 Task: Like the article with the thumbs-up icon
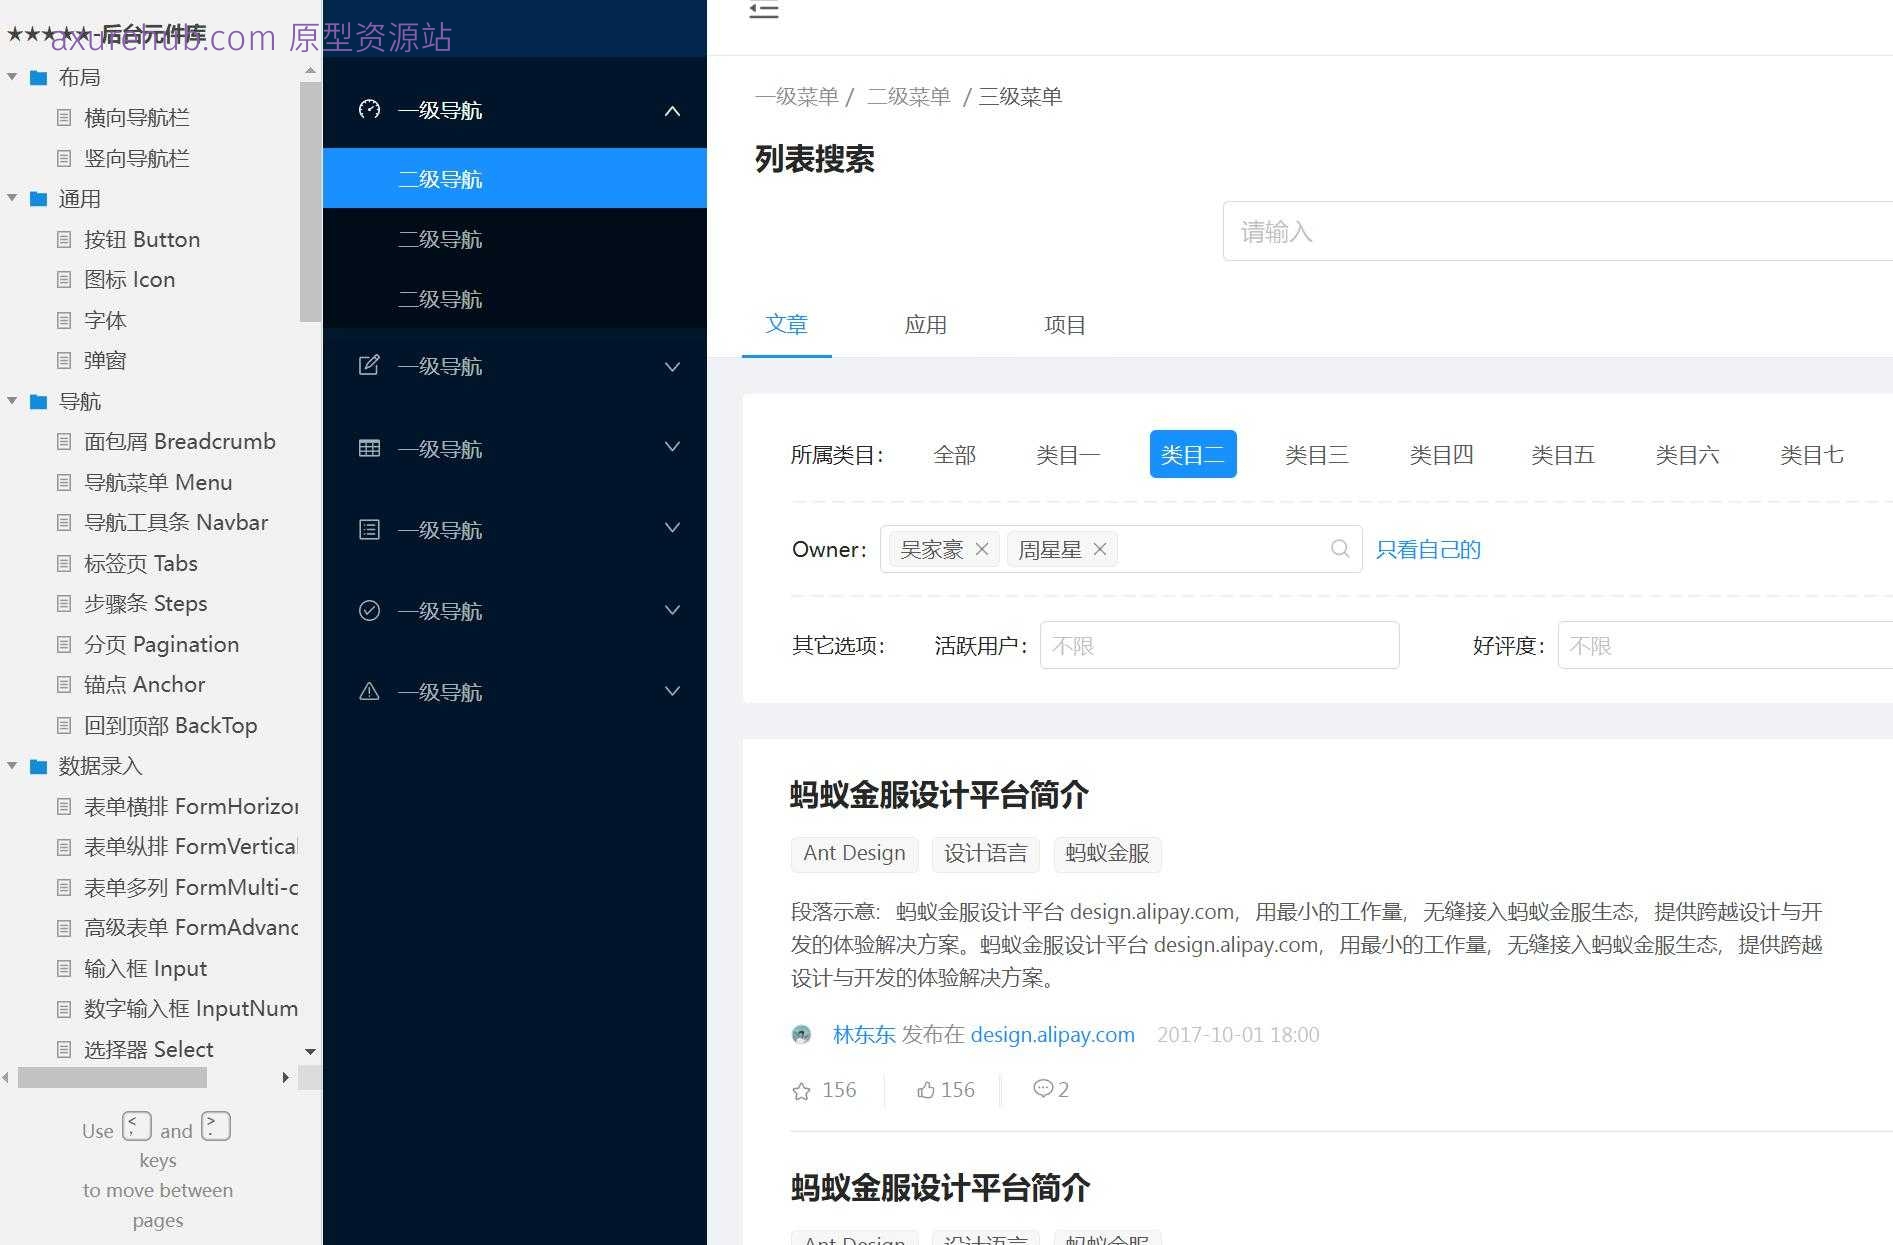pos(925,1089)
